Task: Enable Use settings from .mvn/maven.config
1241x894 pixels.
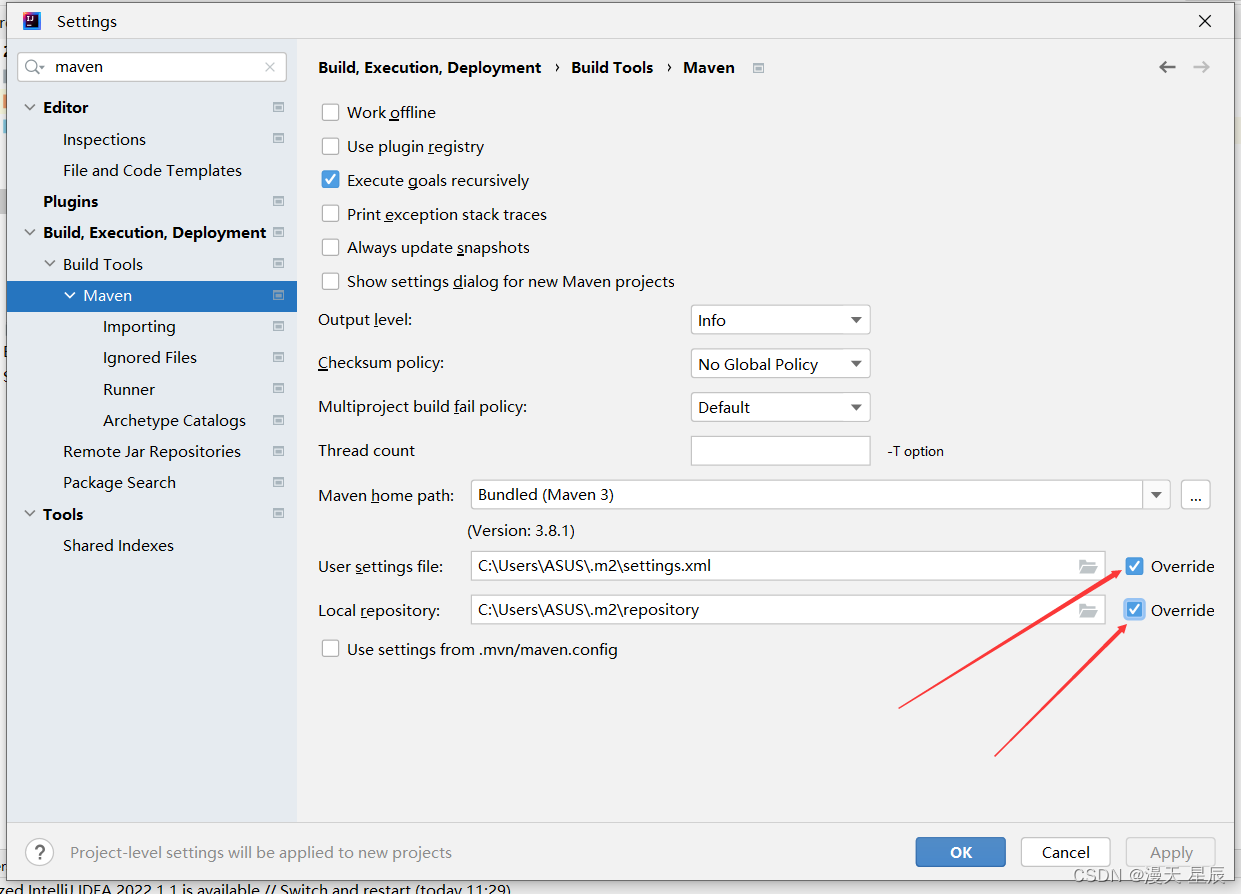Action: click(x=330, y=649)
